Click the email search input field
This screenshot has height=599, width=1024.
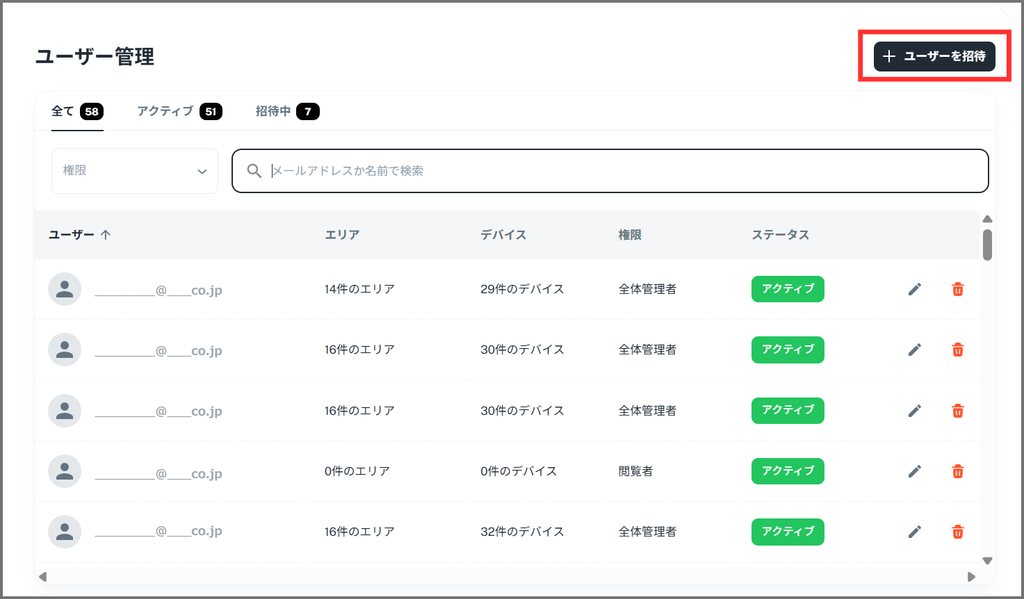(620, 171)
